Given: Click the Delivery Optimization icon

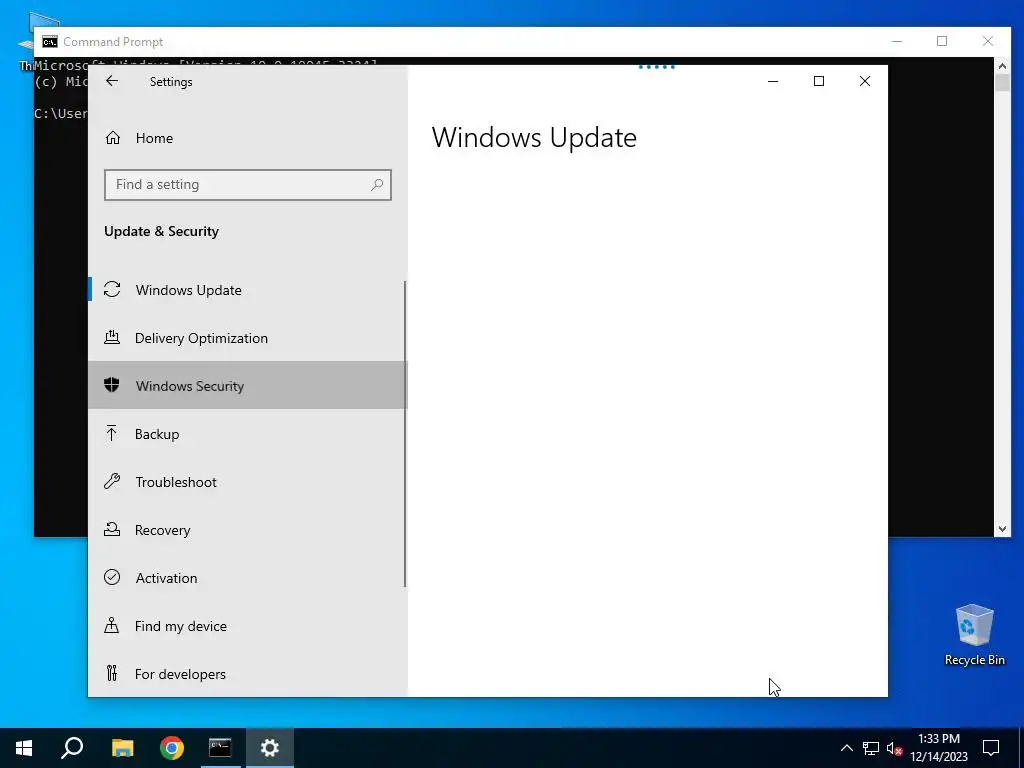Looking at the screenshot, I should (x=112, y=337).
